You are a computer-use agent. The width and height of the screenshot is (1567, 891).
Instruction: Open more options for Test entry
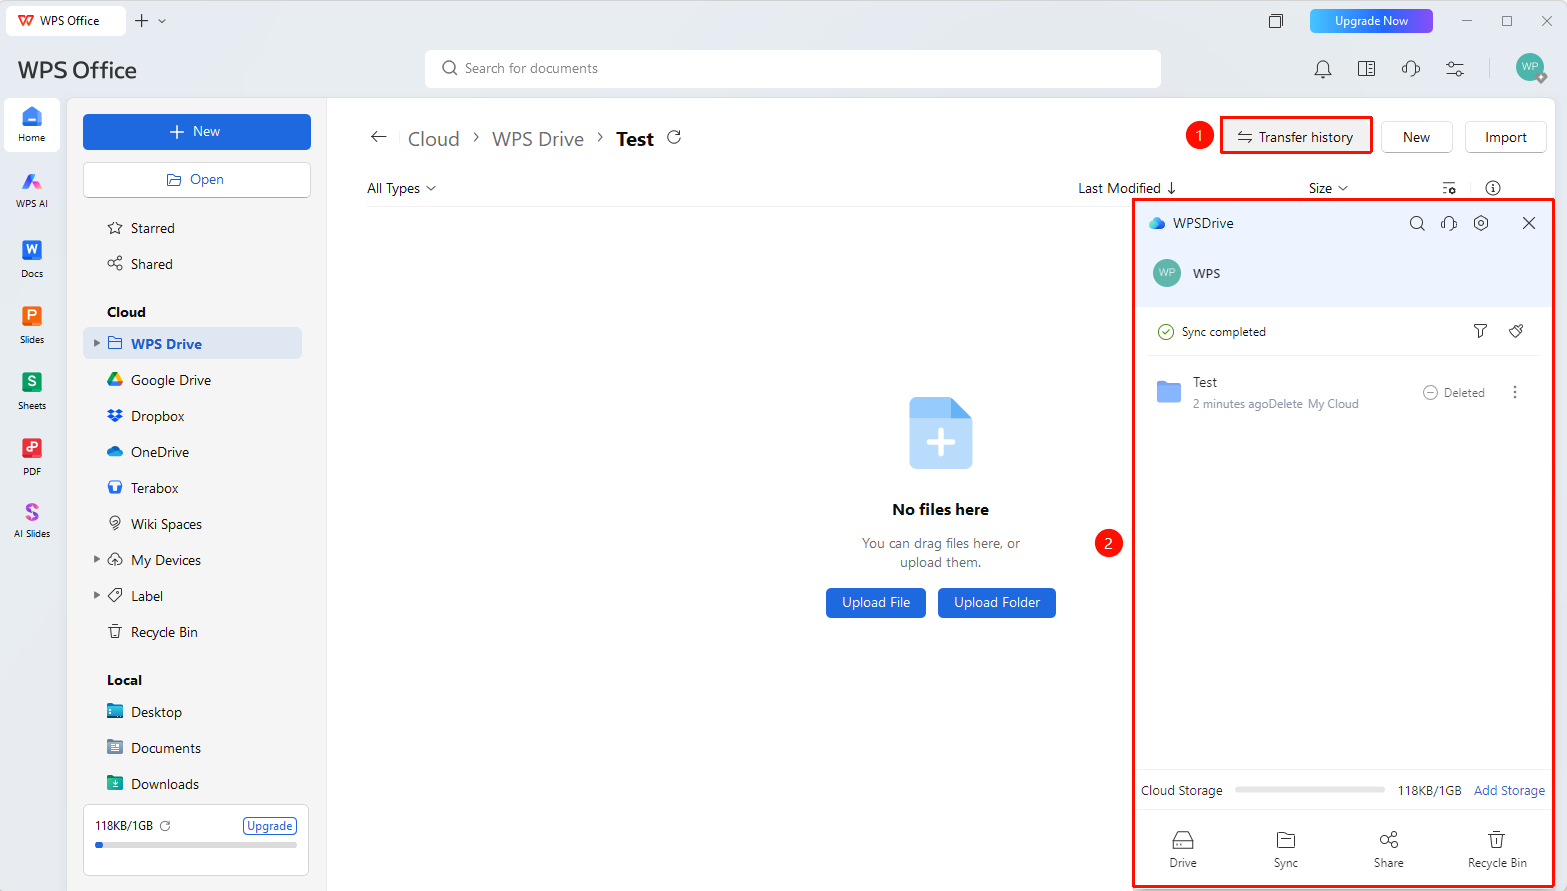pyautogui.click(x=1515, y=393)
